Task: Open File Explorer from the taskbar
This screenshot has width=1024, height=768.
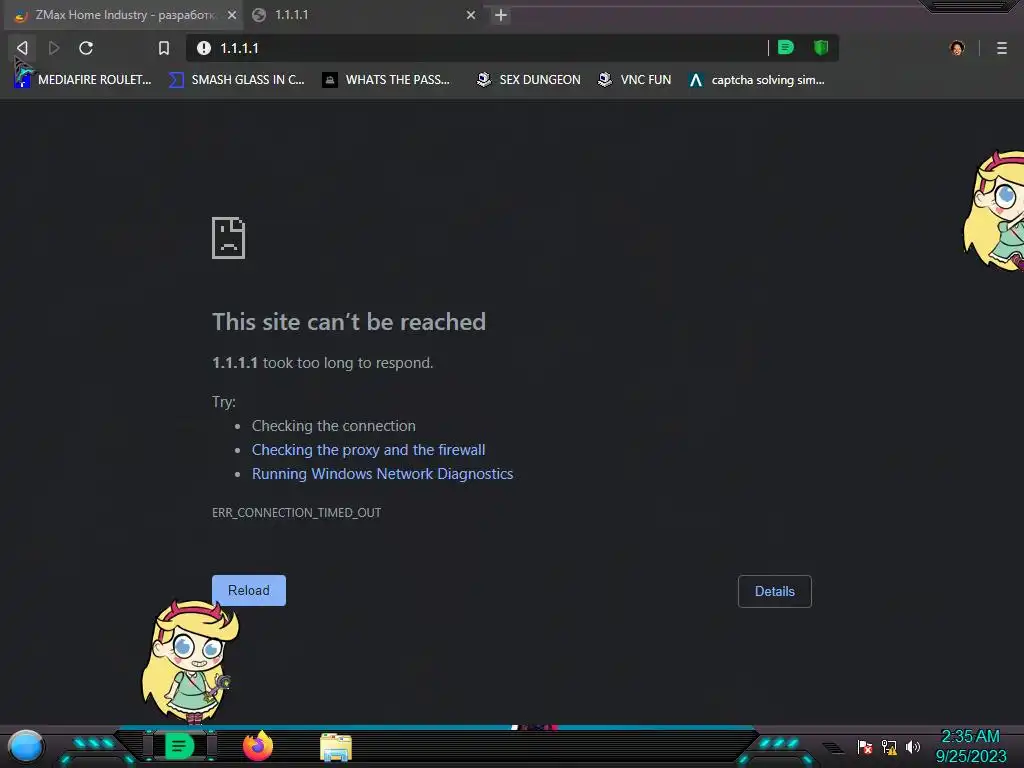Action: [x=336, y=747]
